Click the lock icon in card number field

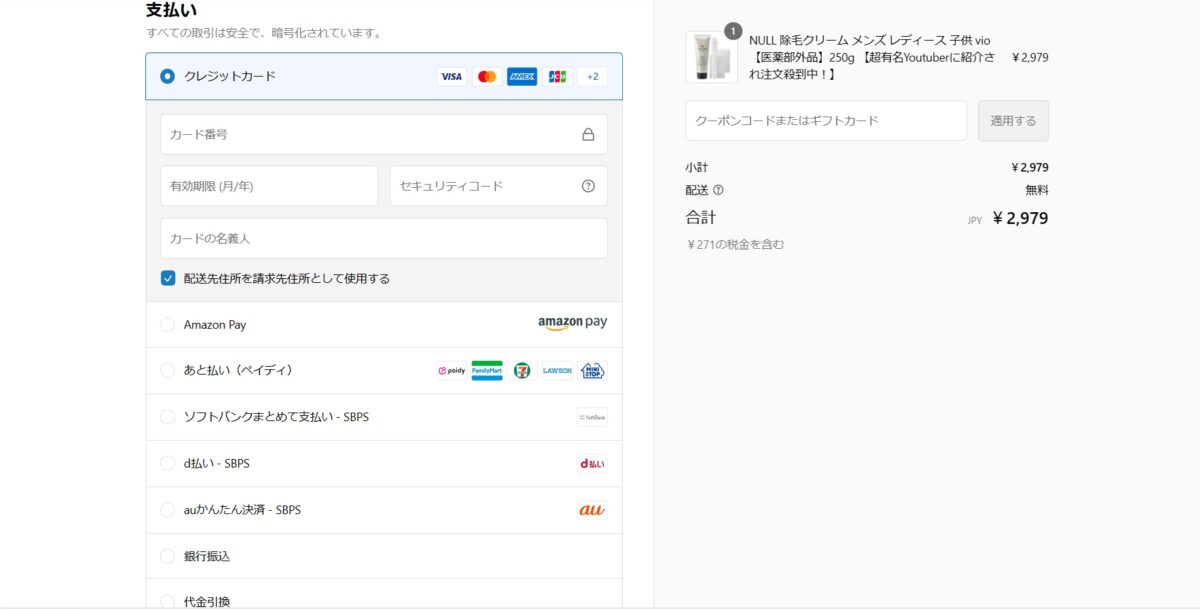tap(588, 135)
